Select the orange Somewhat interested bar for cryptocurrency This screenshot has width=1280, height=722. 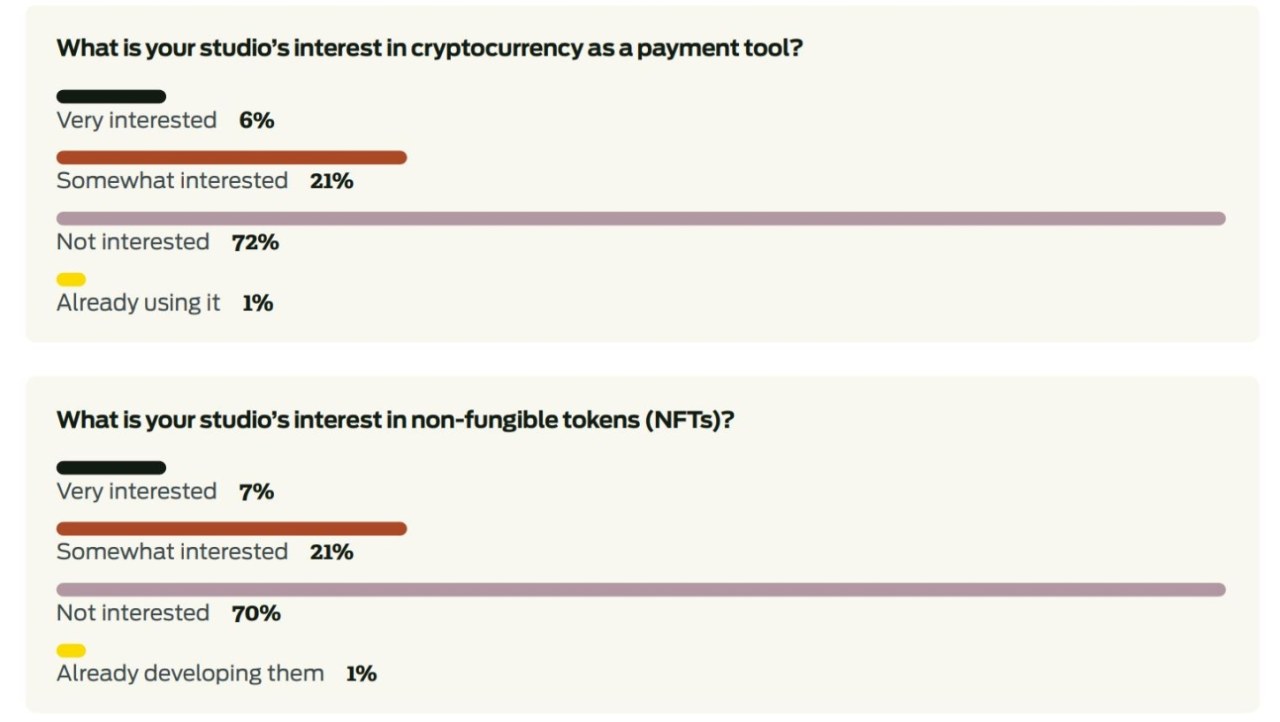(231, 157)
